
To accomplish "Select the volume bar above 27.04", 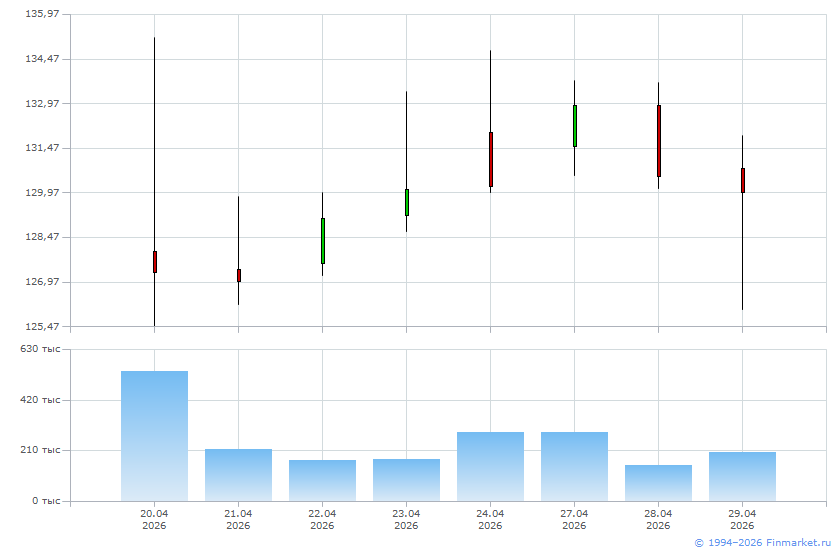I will (x=574, y=466).
